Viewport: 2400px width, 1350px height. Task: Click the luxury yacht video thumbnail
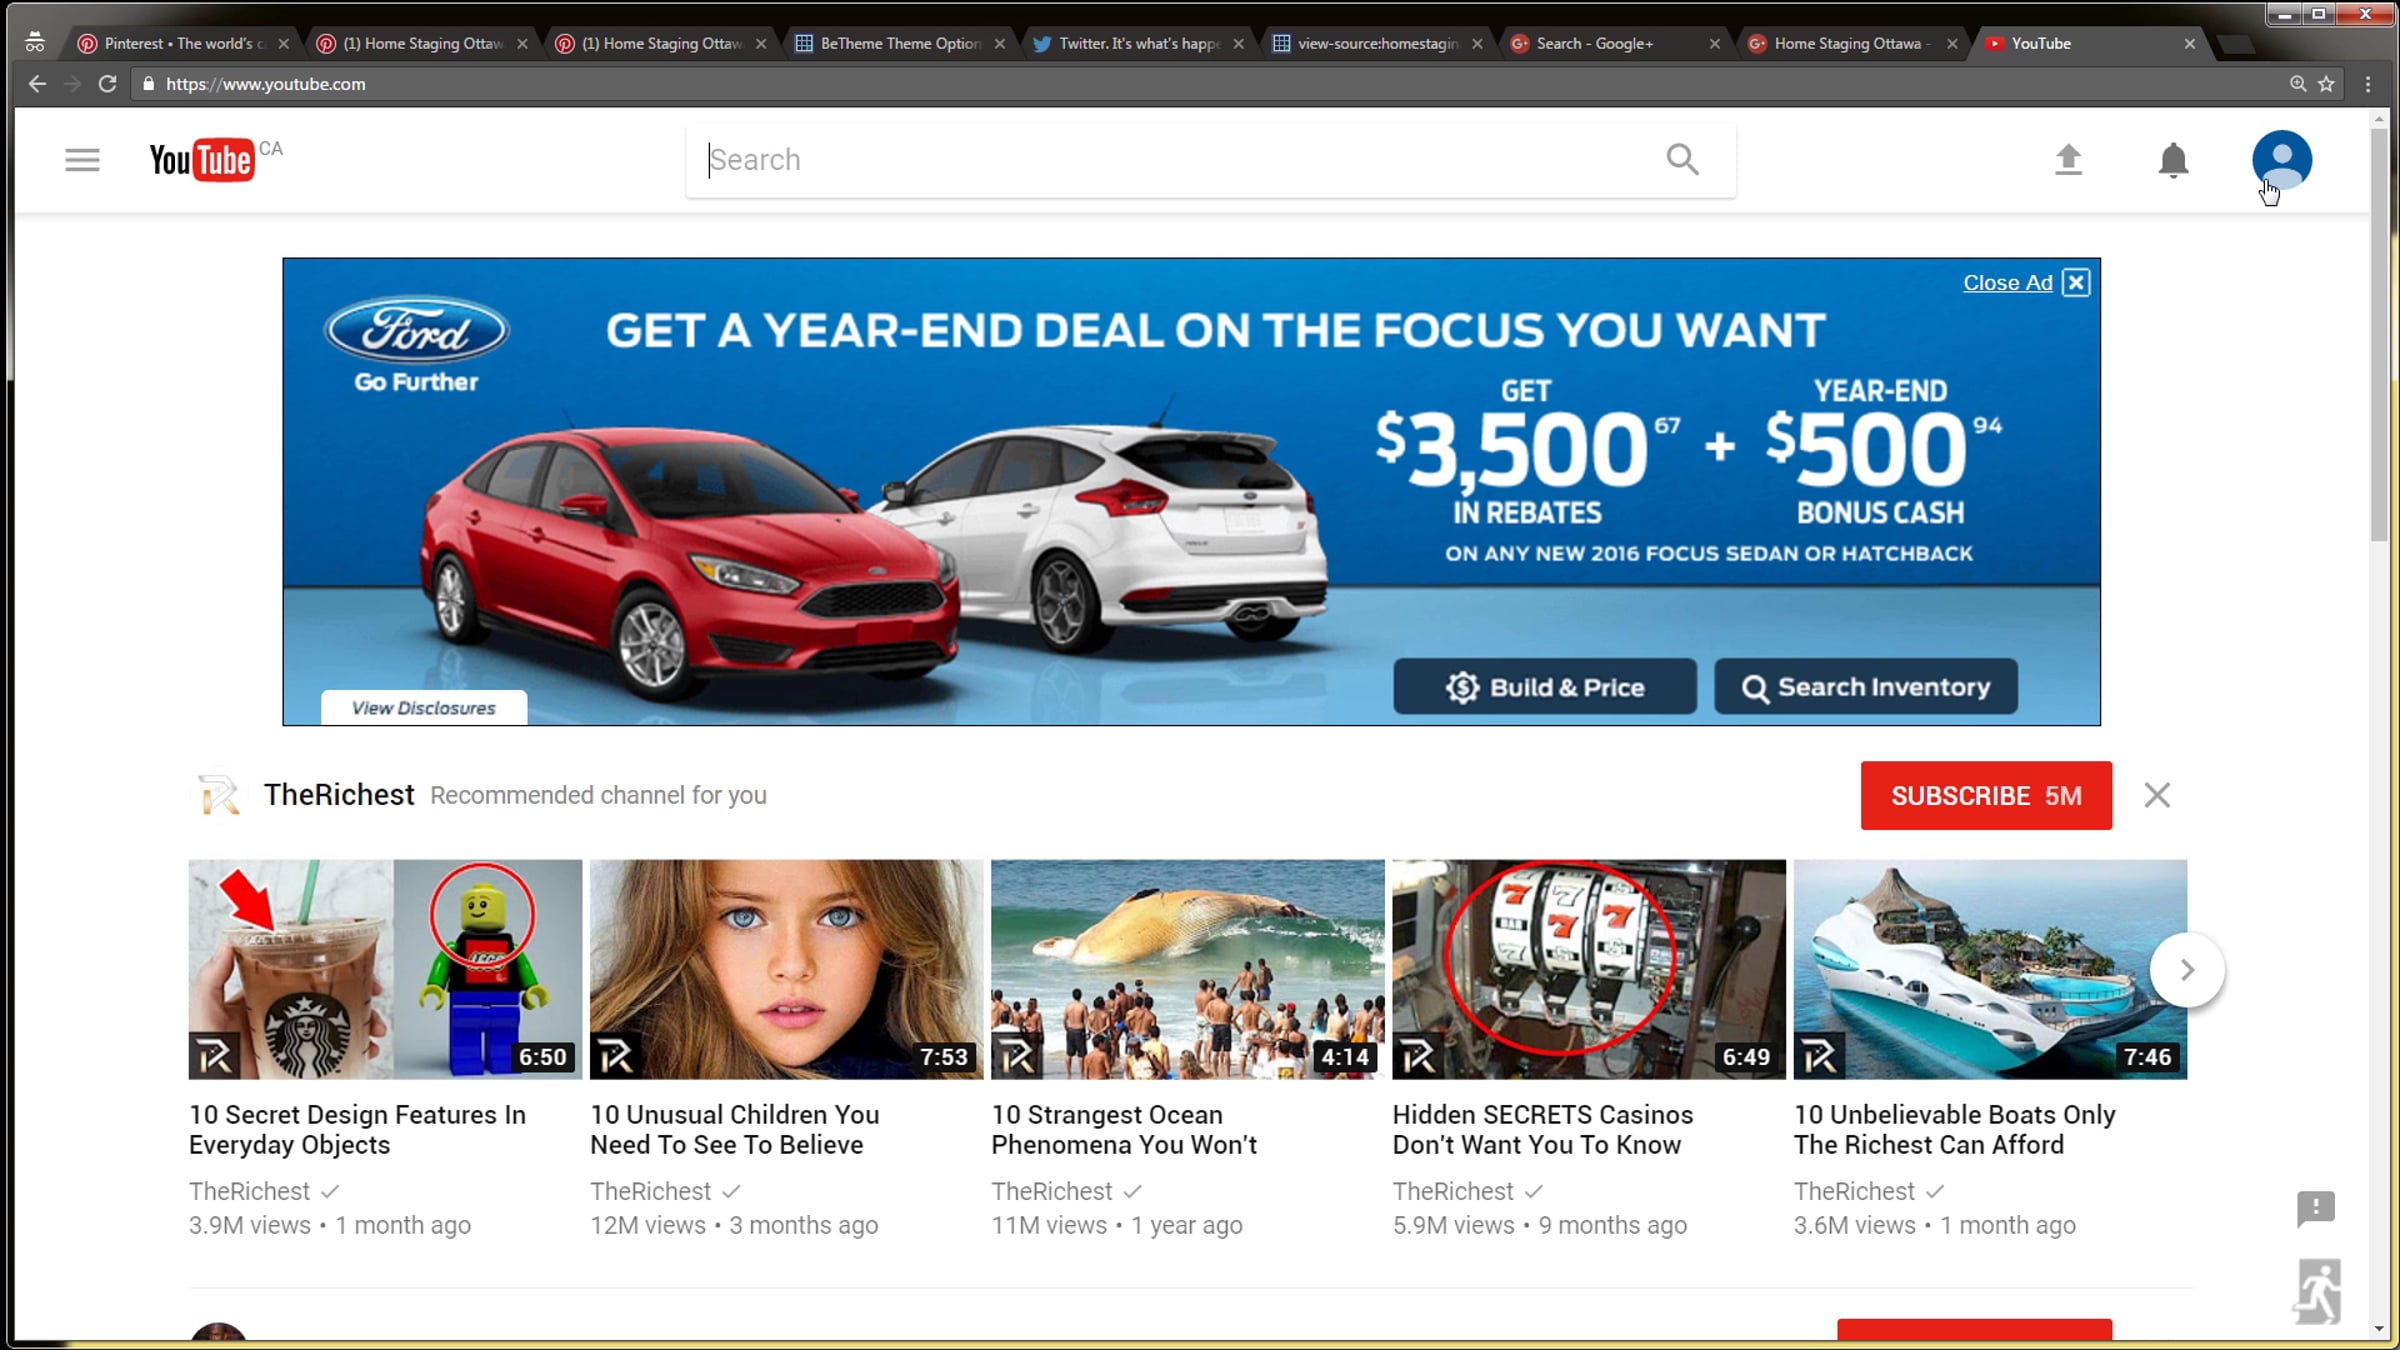click(x=1990, y=969)
